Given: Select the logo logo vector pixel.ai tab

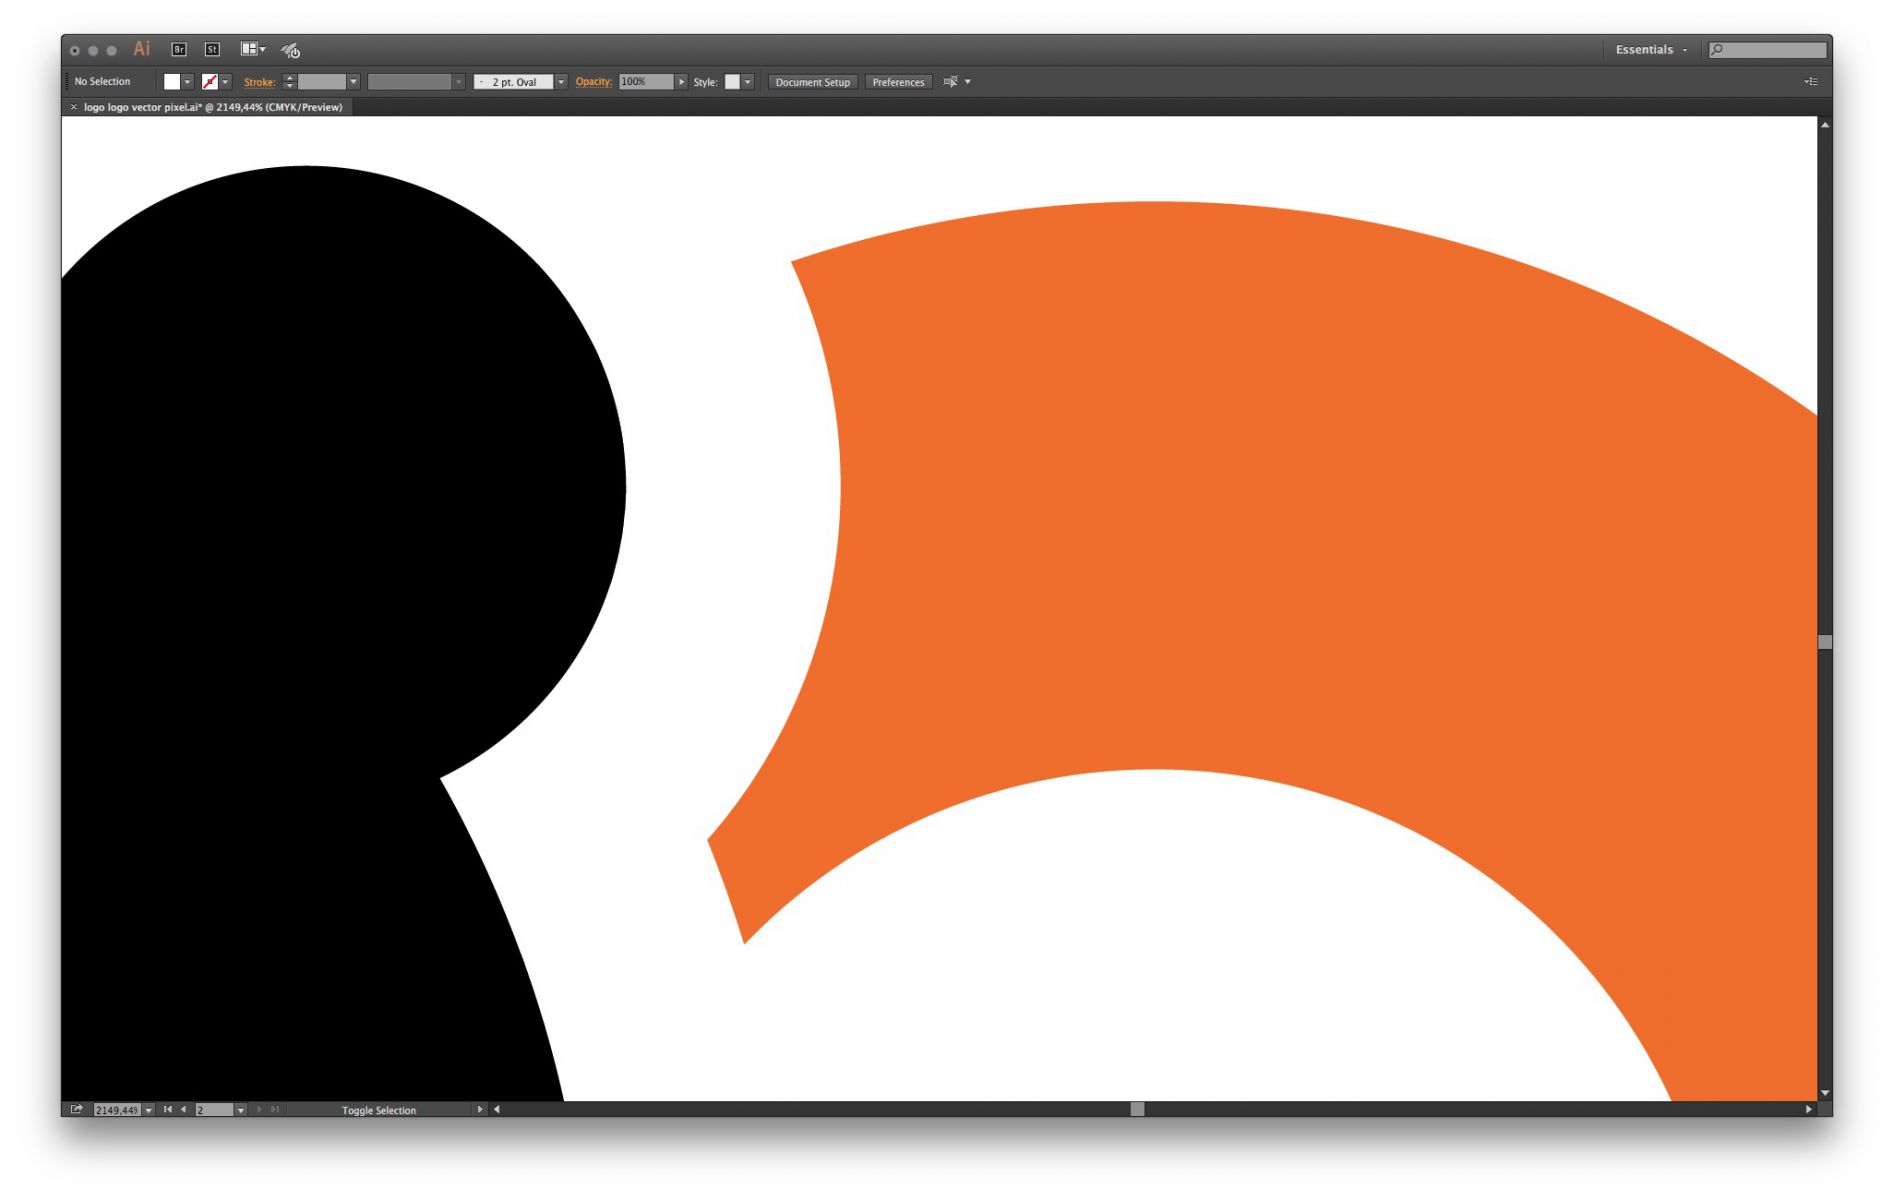Looking at the screenshot, I should pyautogui.click(x=212, y=107).
